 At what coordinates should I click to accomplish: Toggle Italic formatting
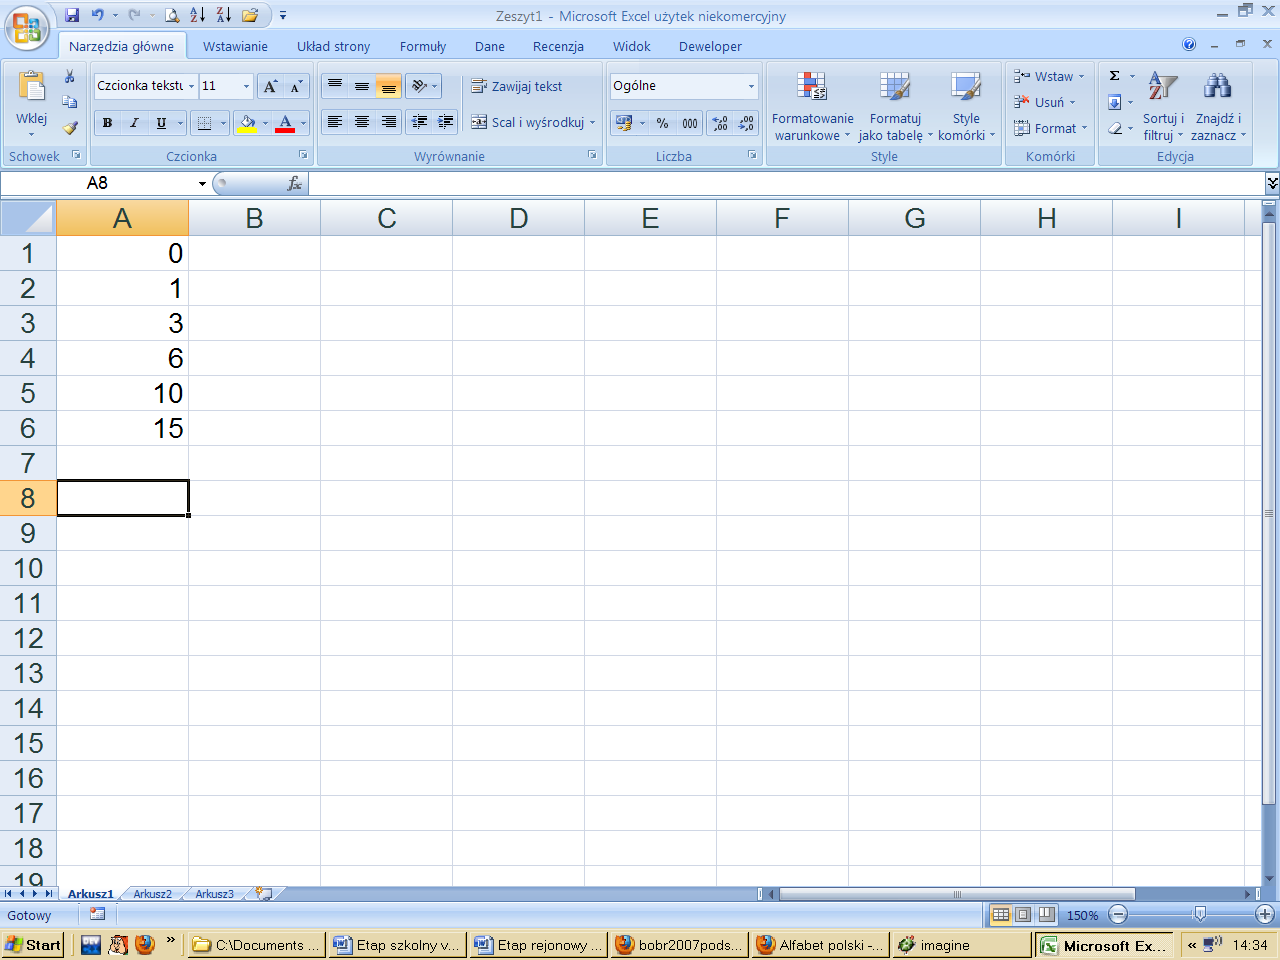tap(134, 123)
